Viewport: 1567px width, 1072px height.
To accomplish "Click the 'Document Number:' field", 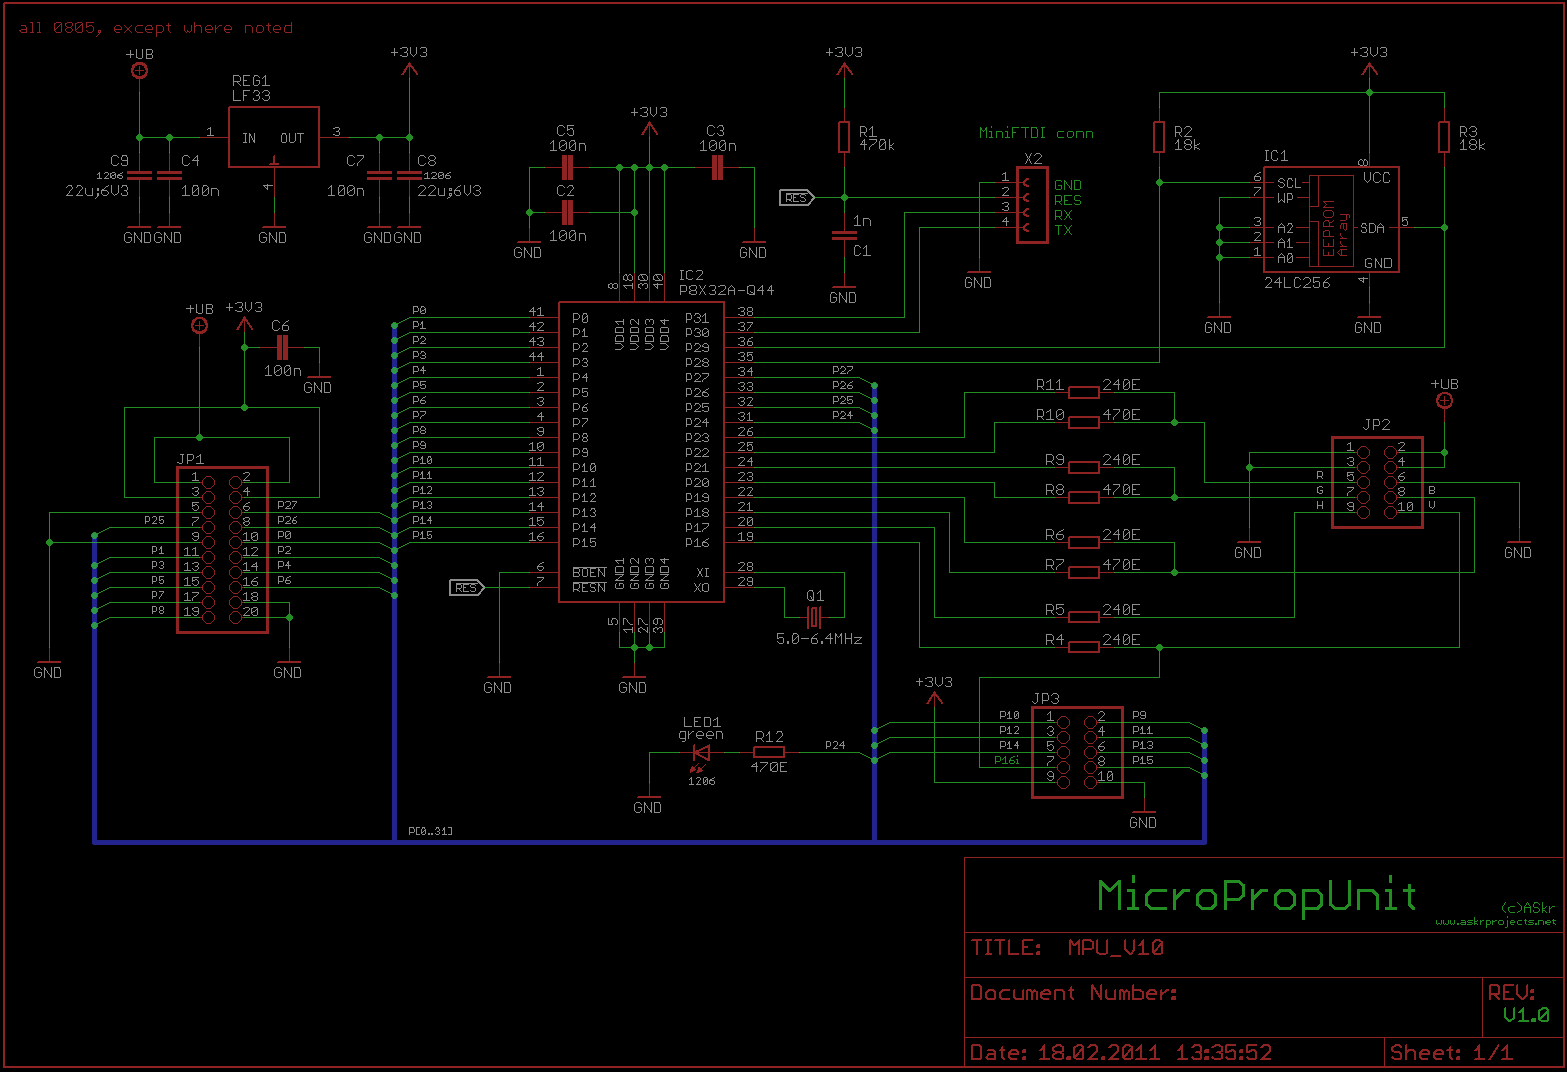I will (x=1074, y=993).
